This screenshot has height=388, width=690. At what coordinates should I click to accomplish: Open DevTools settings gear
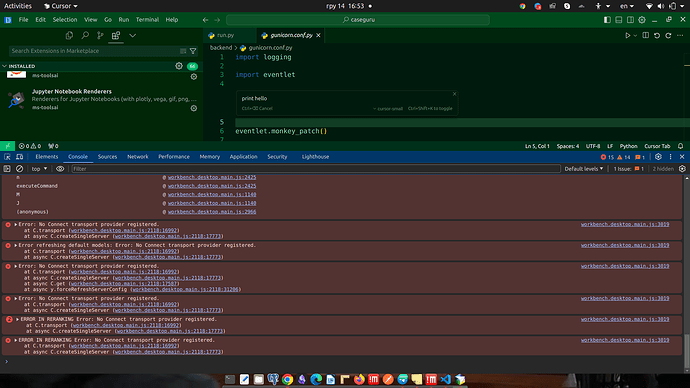[x=658, y=157]
